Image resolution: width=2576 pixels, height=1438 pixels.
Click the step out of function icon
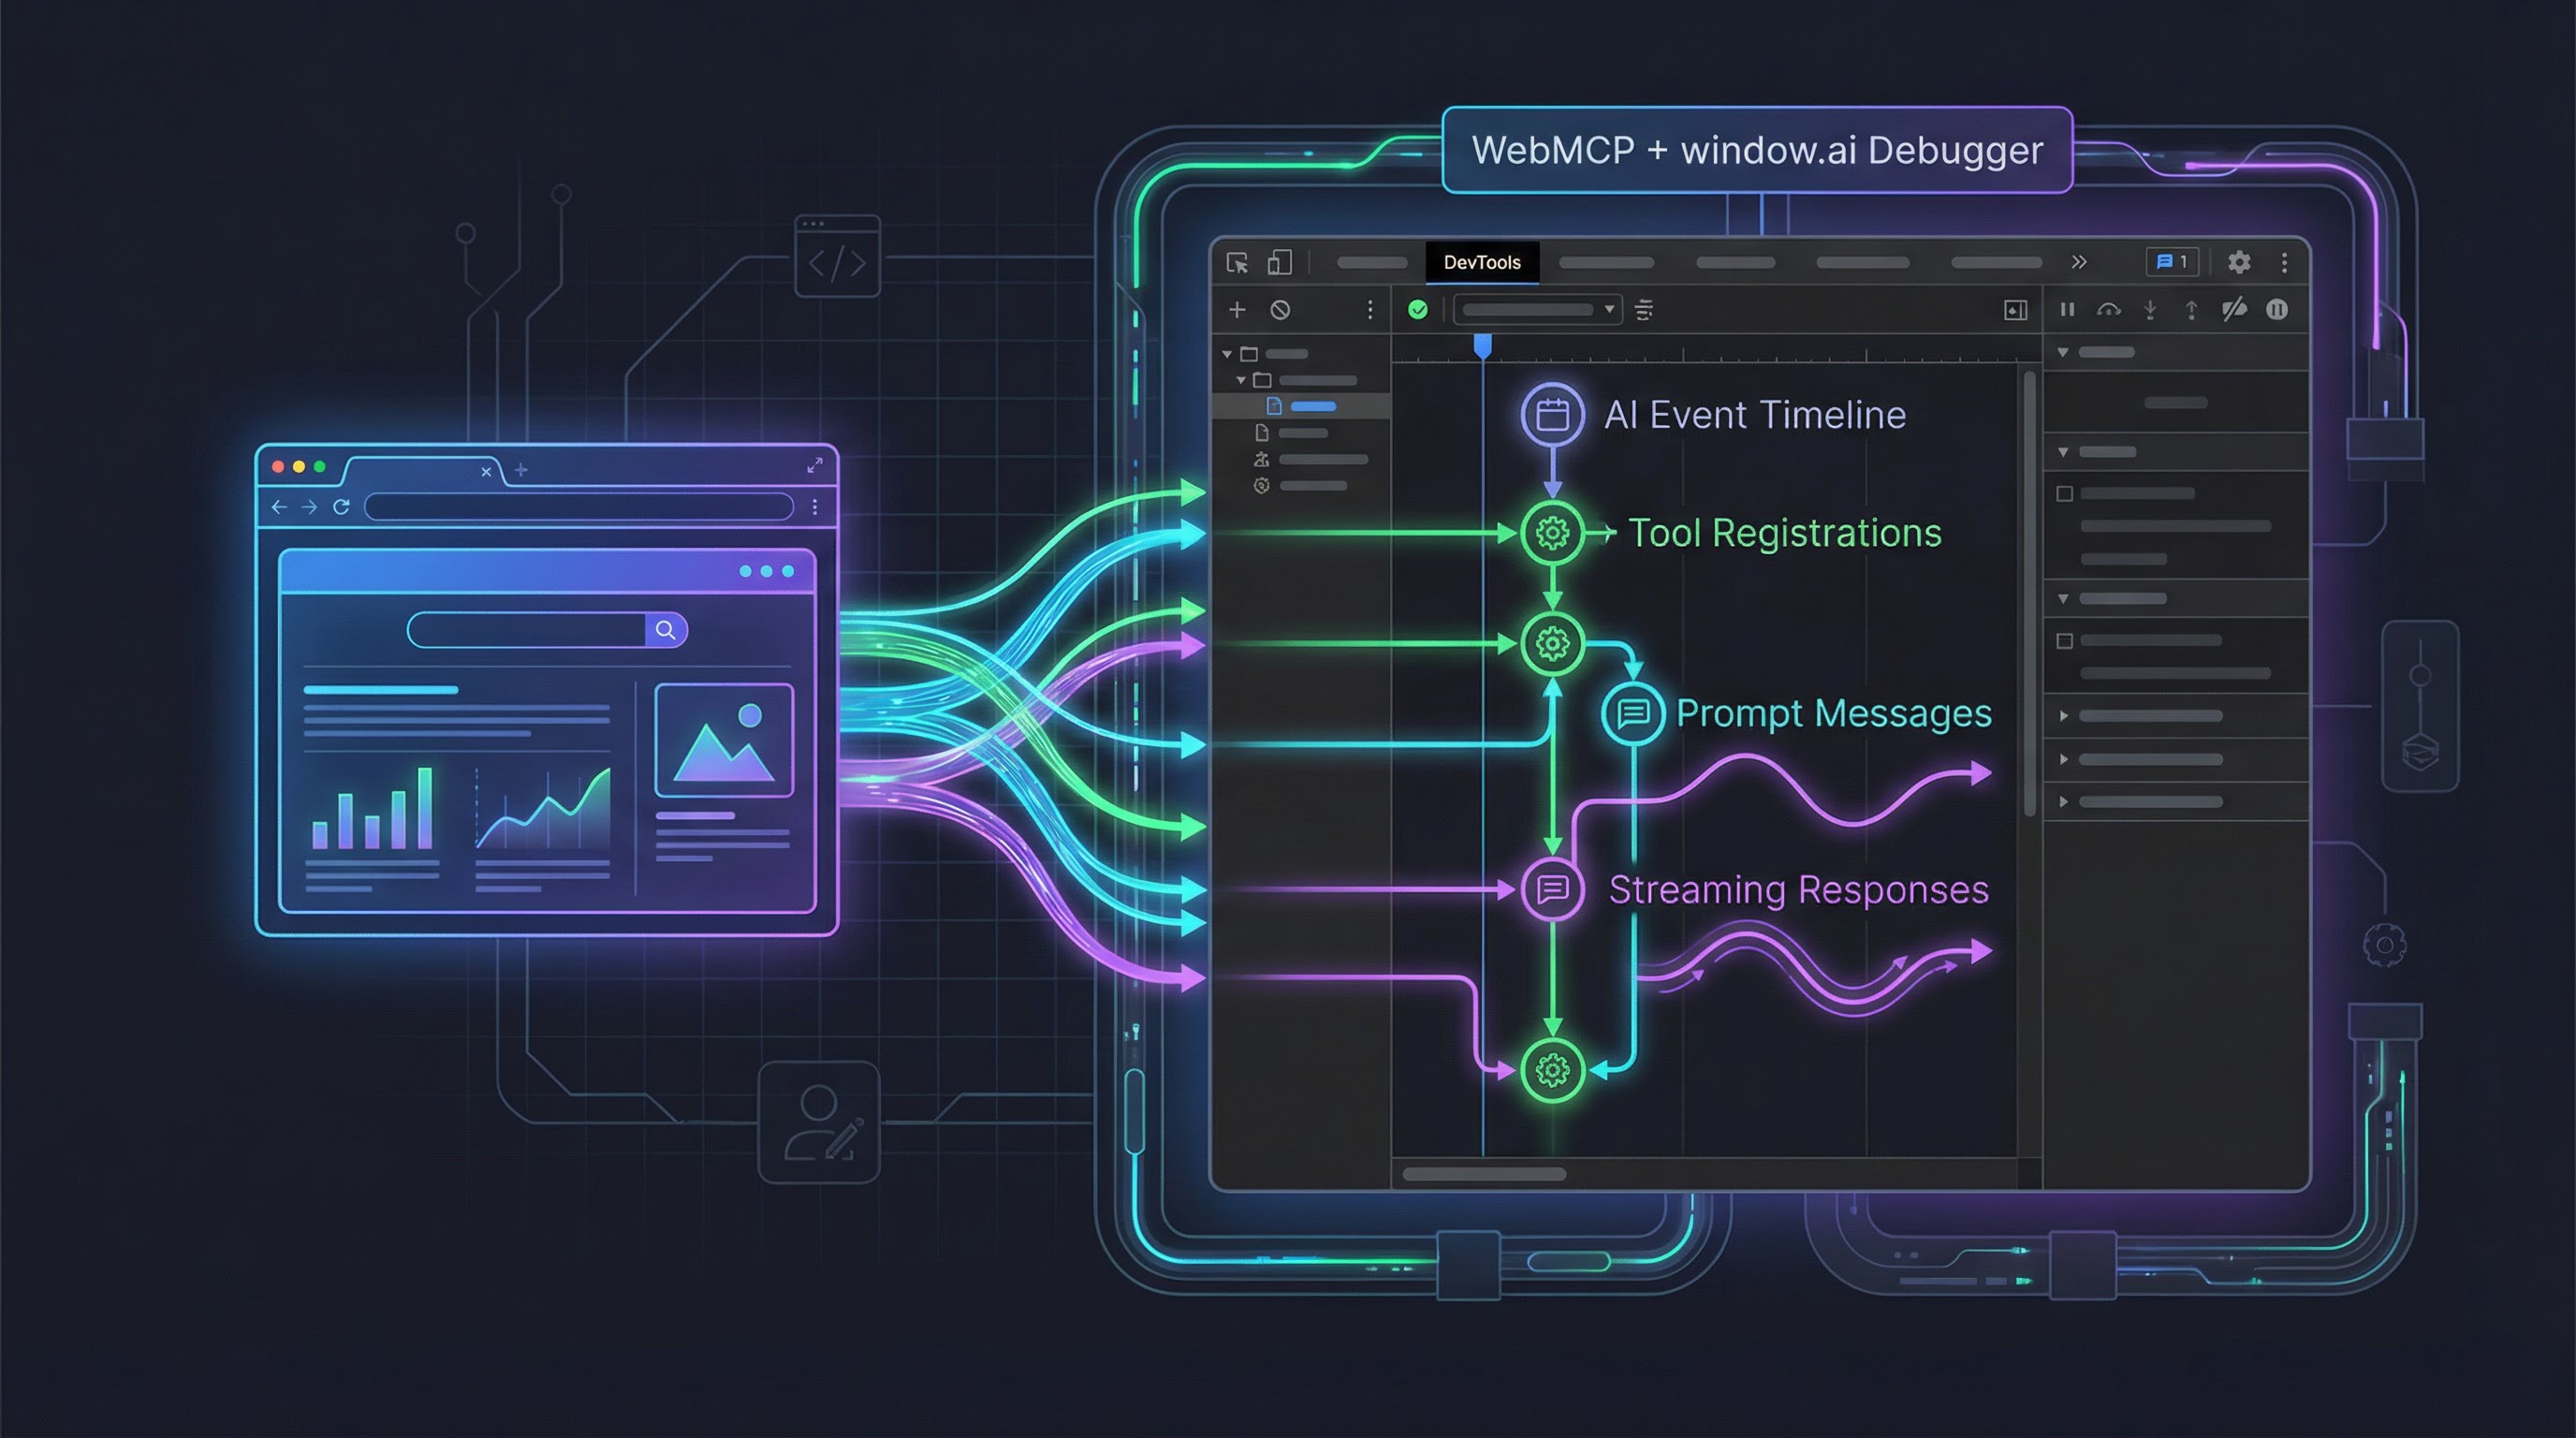2192,310
